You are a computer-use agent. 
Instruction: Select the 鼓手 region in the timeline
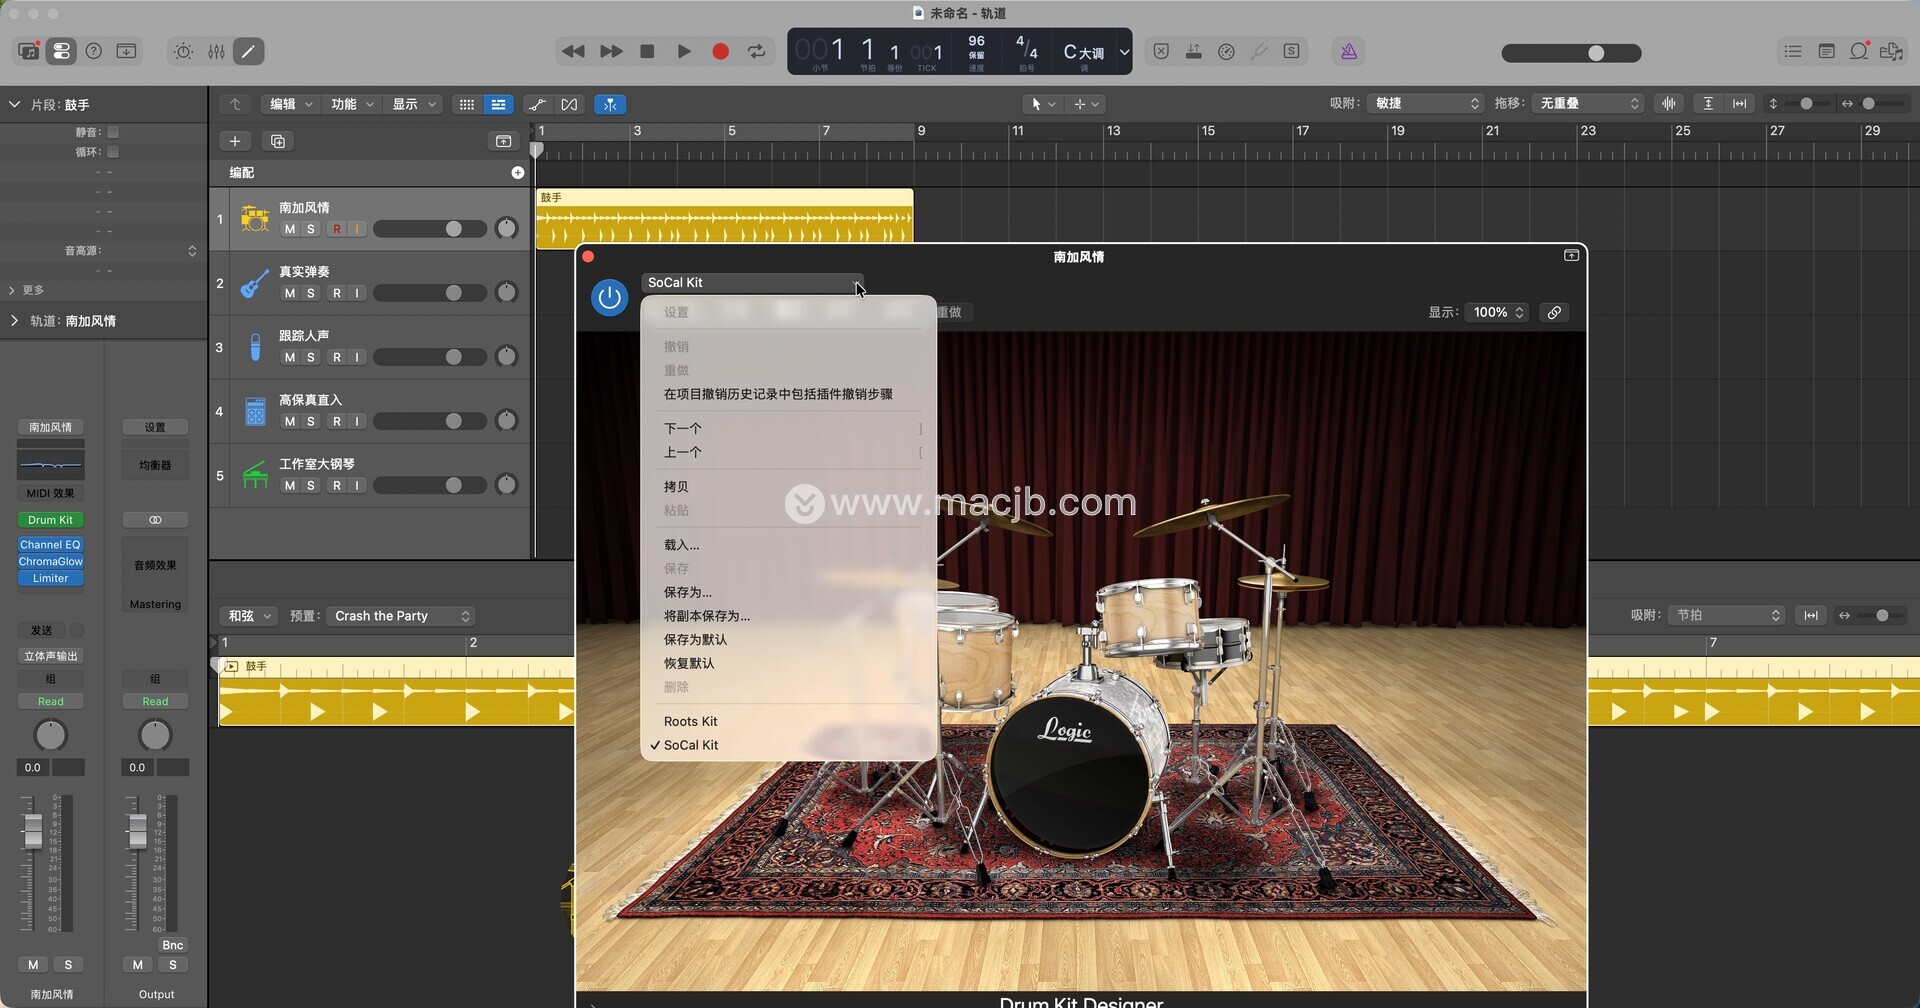724,217
